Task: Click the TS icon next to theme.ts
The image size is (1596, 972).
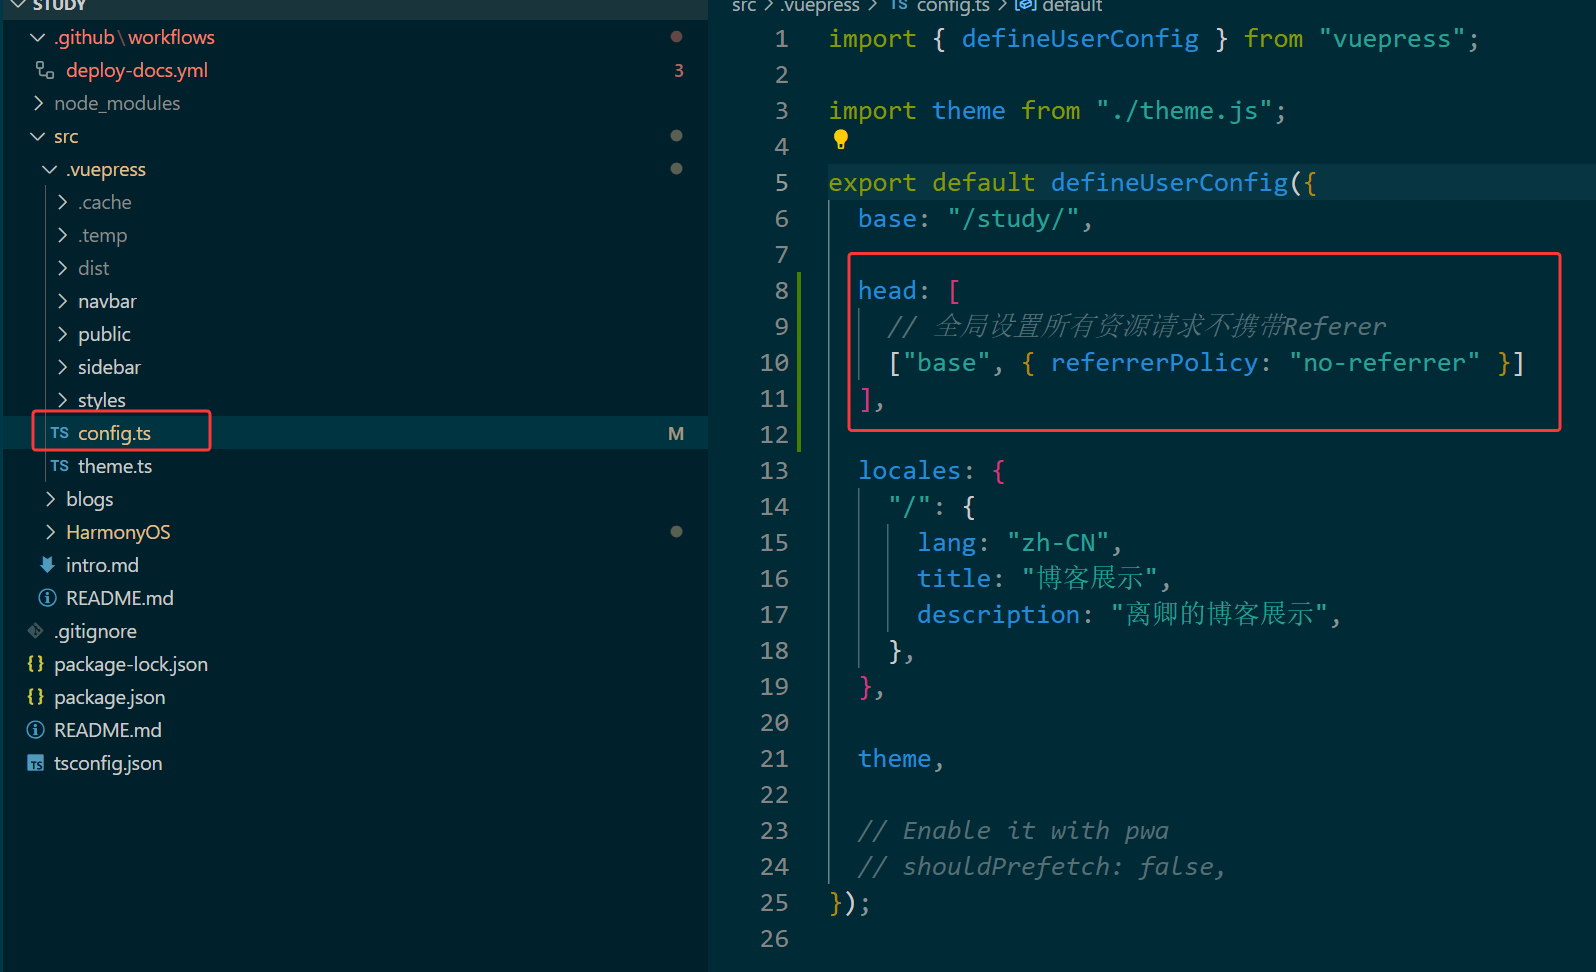Action: (60, 466)
